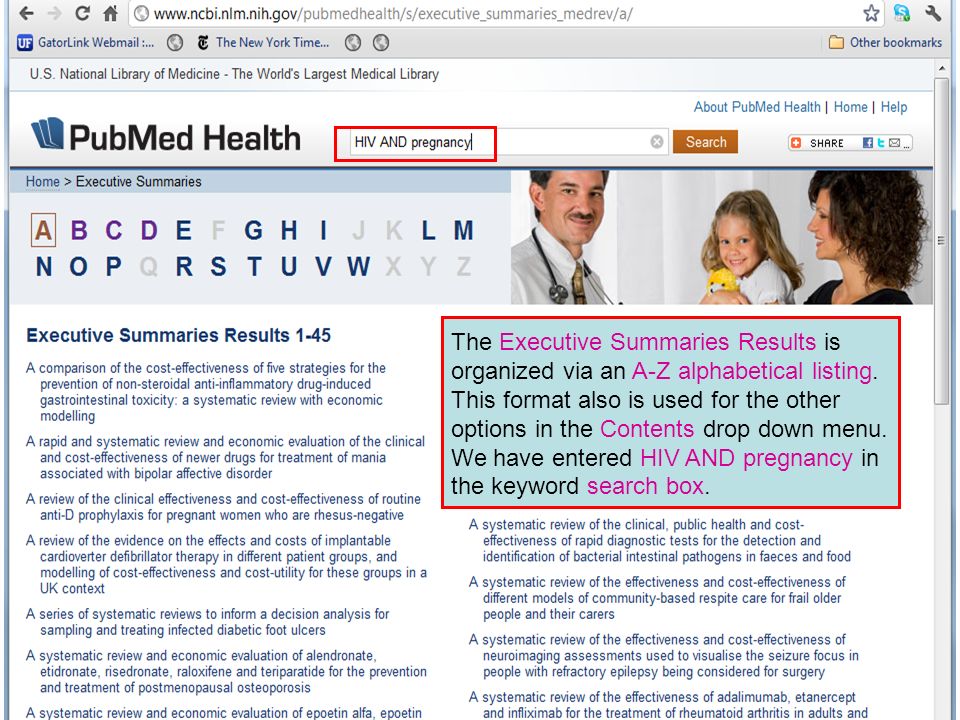Select letter R in the alphabet index
Screen dimensions: 960x720
pyautogui.click(x=184, y=266)
